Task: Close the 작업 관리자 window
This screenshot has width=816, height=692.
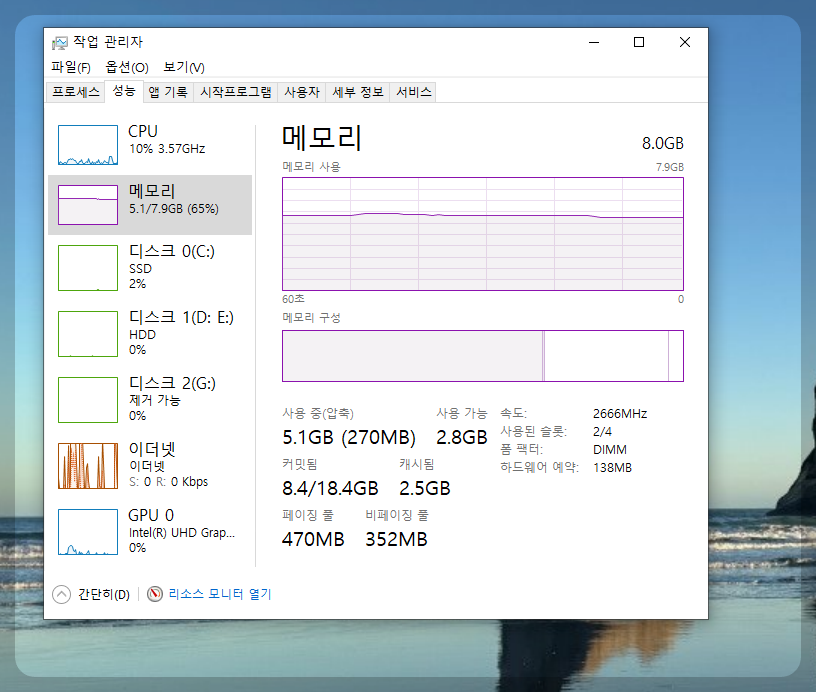Action: click(685, 42)
